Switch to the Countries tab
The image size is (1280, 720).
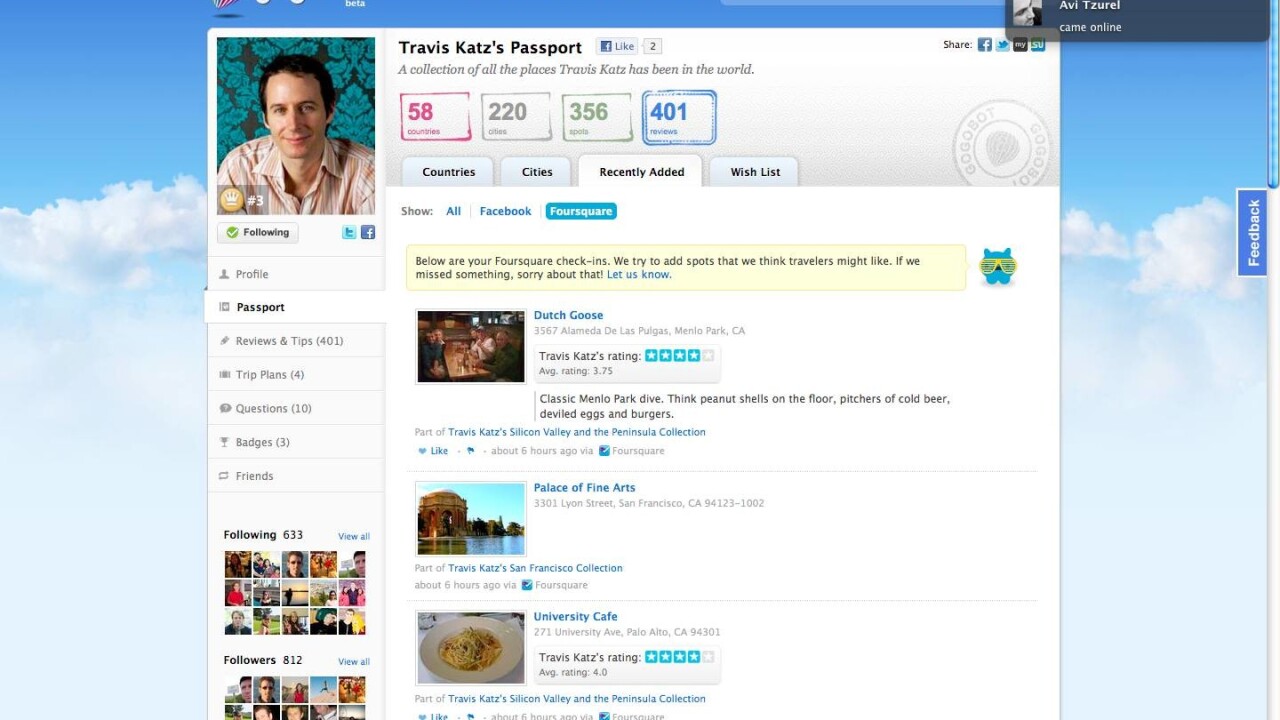448,172
